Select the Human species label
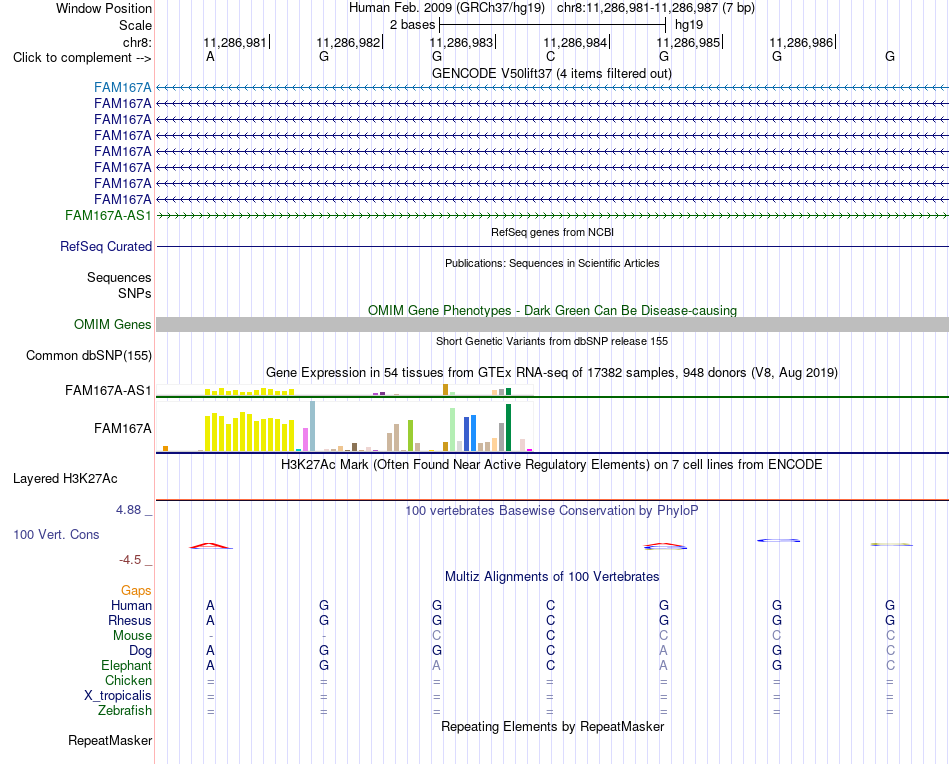The width and height of the screenshot is (950, 764). pyautogui.click(x=131, y=605)
